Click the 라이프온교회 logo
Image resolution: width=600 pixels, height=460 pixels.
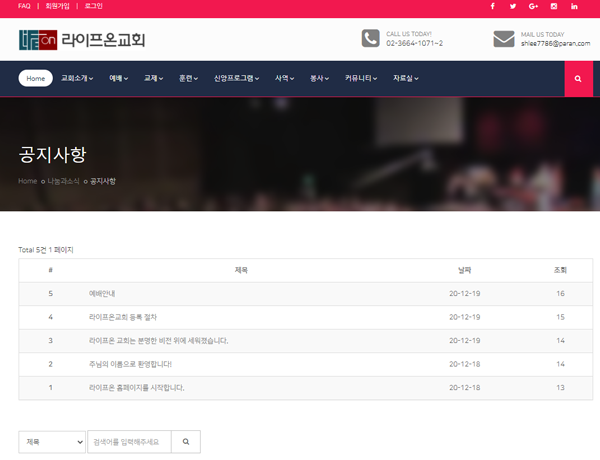82,40
